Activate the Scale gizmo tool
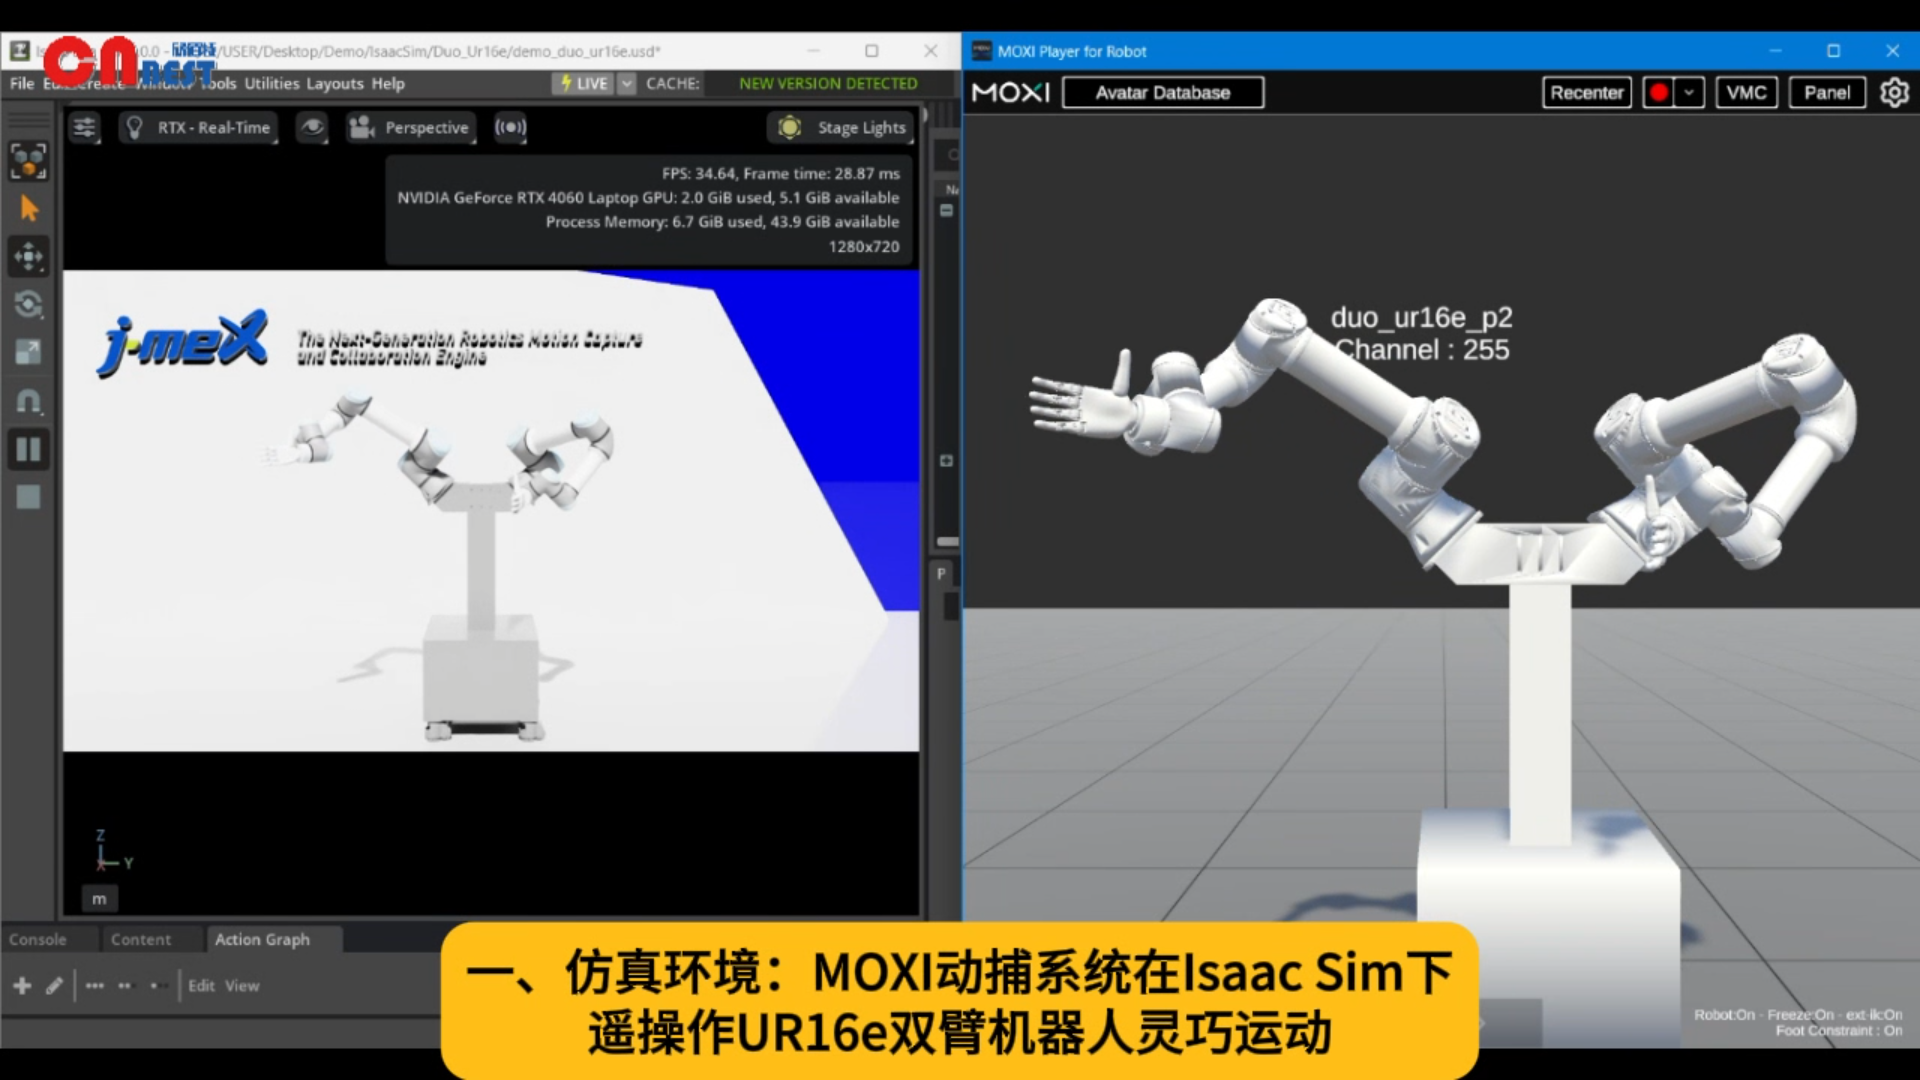1920x1080 pixels. [28, 352]
